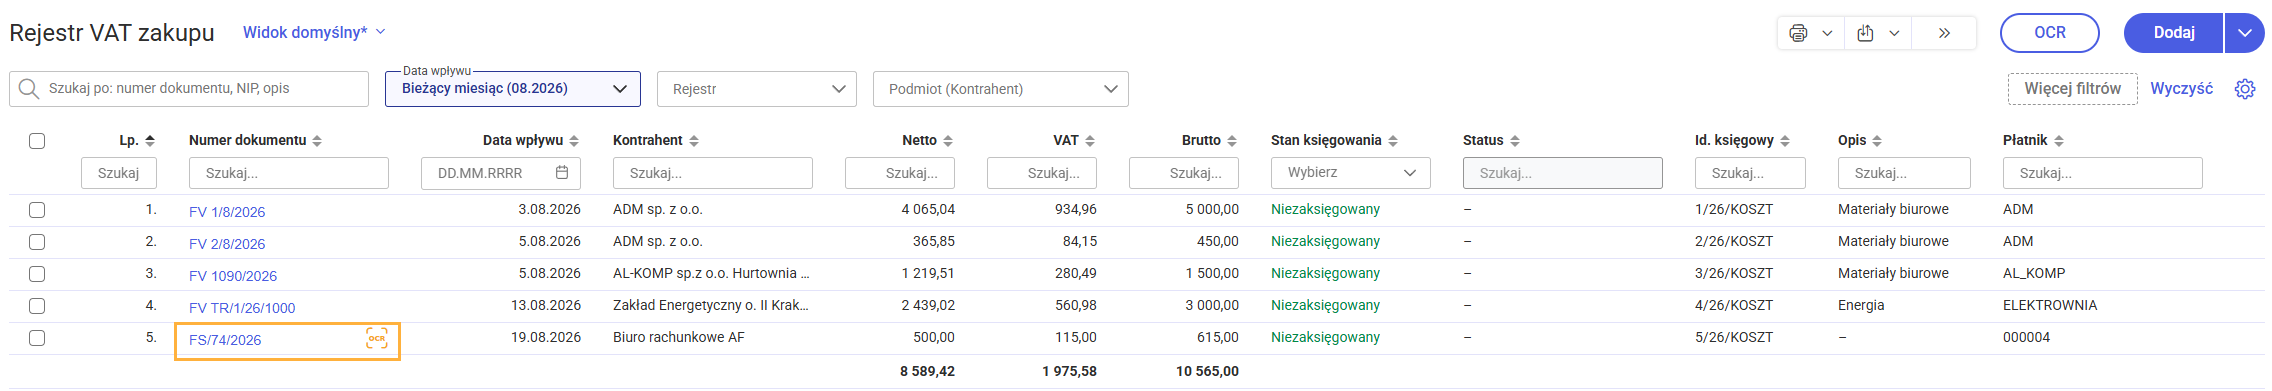Click the Lp. column filter field
The image size is (2272, 391).
119,173
